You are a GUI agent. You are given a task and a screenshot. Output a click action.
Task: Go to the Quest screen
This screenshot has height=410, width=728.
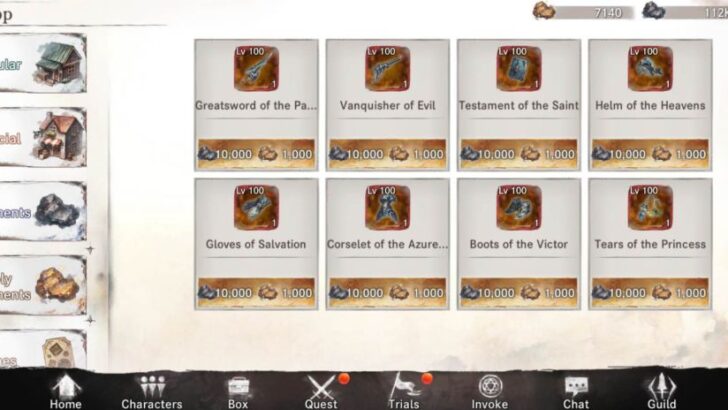(x=321, y=392)
